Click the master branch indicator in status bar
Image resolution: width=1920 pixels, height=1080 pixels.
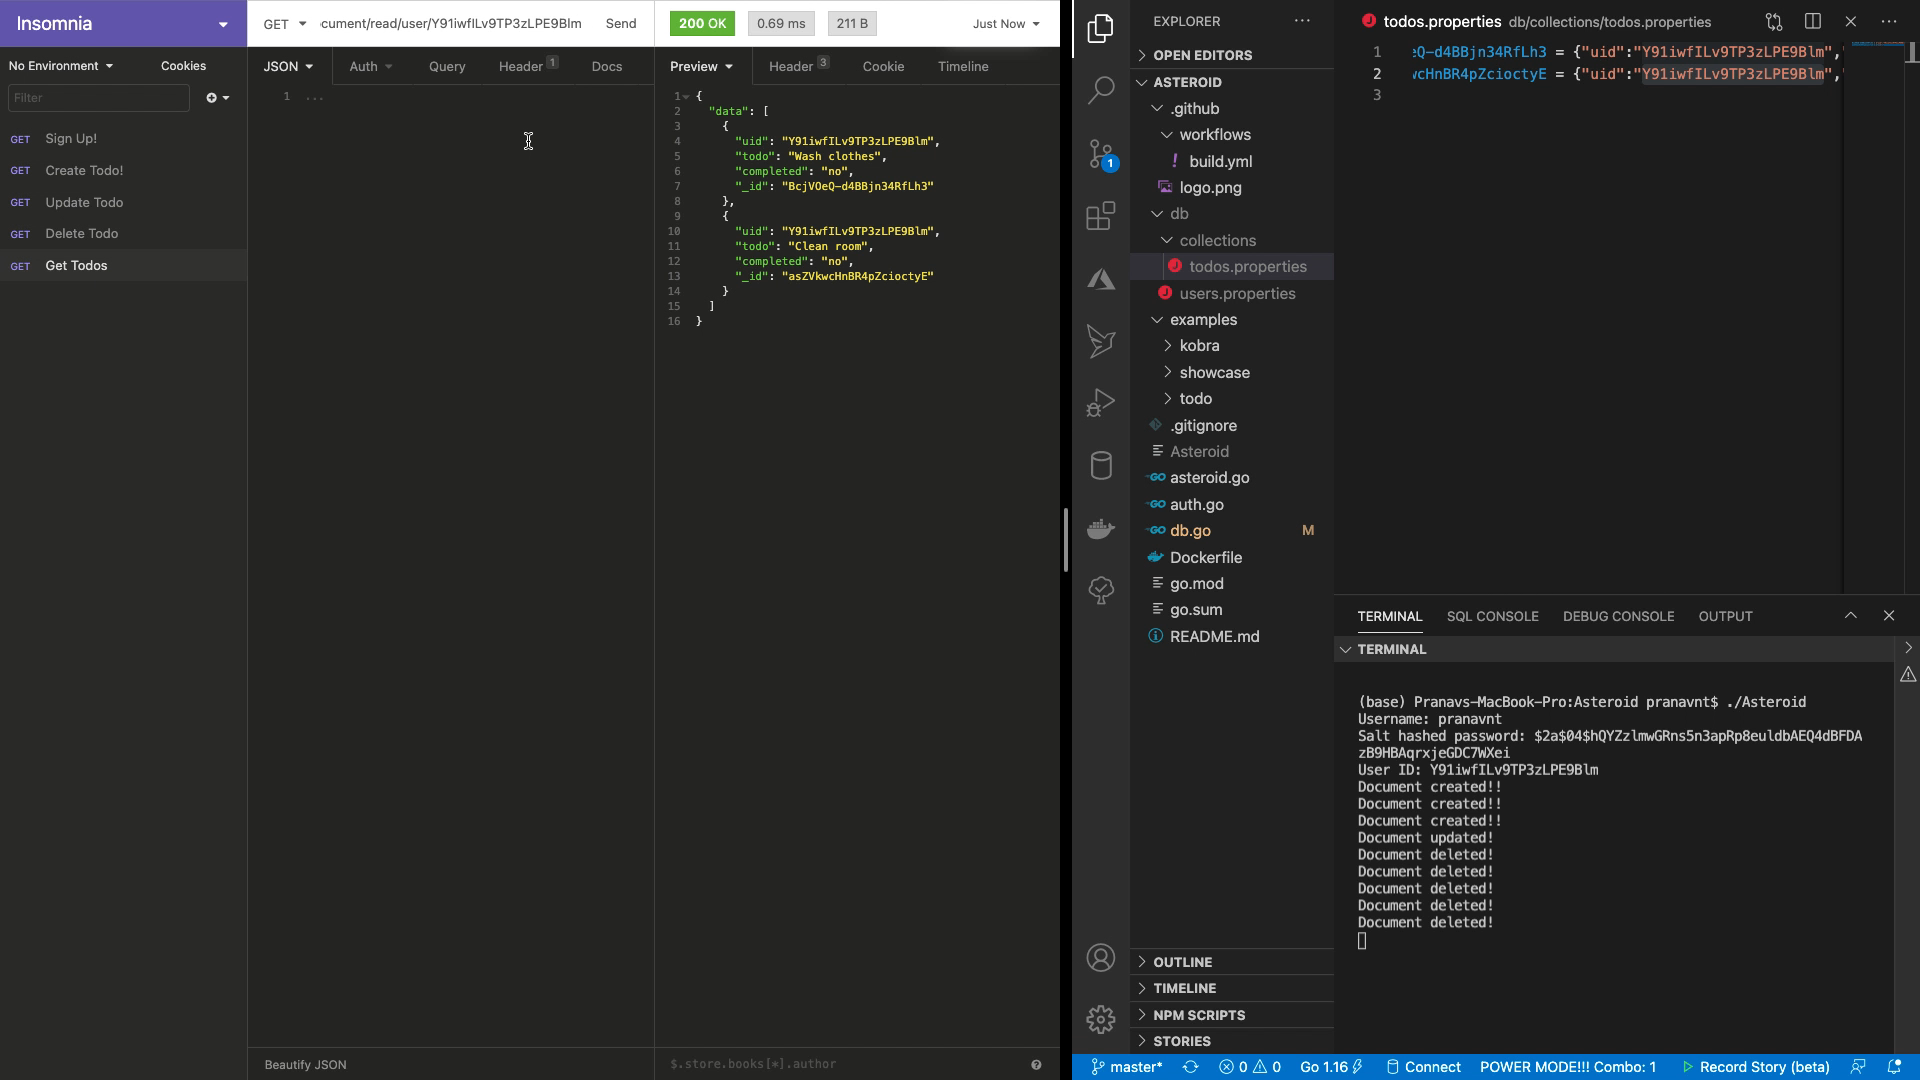(1126, 1067)
